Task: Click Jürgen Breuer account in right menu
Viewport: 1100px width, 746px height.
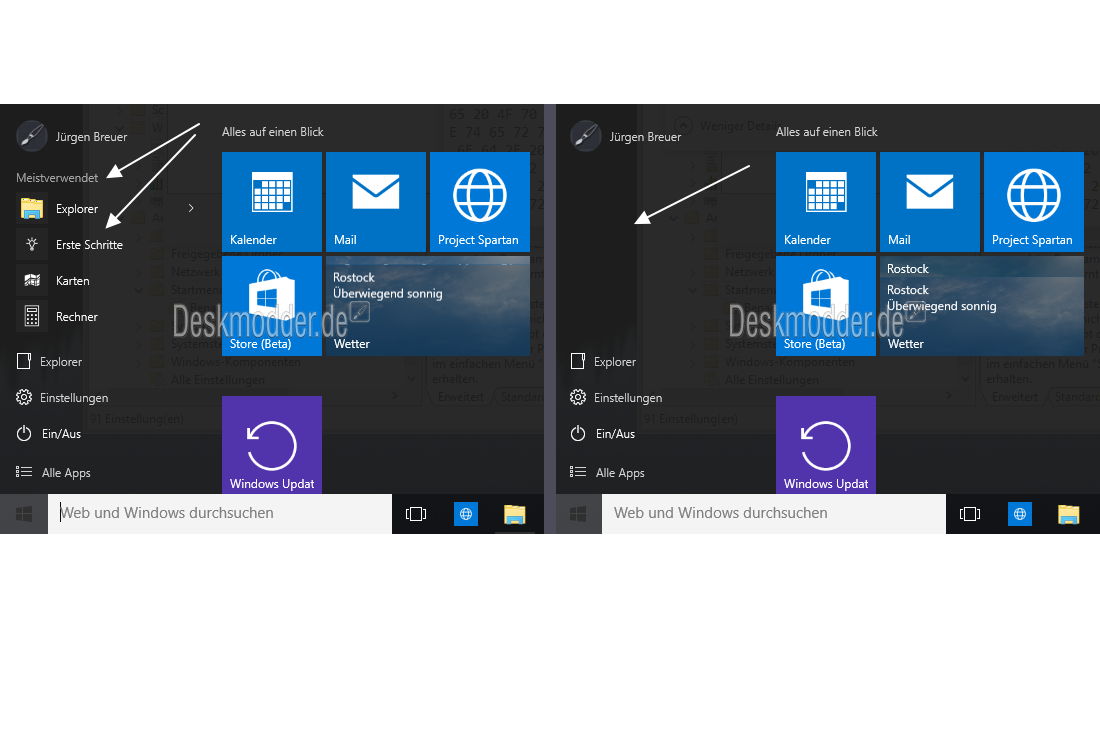Action: coord(626,136)
